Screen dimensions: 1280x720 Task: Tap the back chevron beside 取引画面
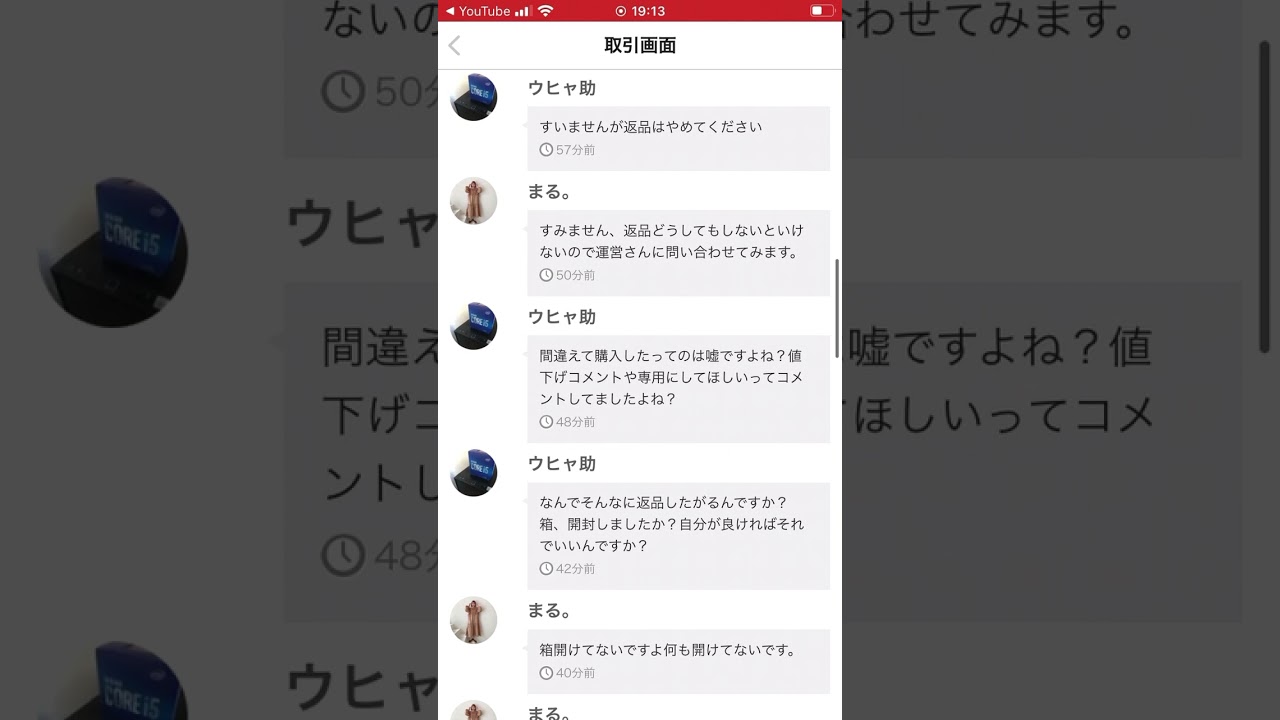tap(454, 46)
